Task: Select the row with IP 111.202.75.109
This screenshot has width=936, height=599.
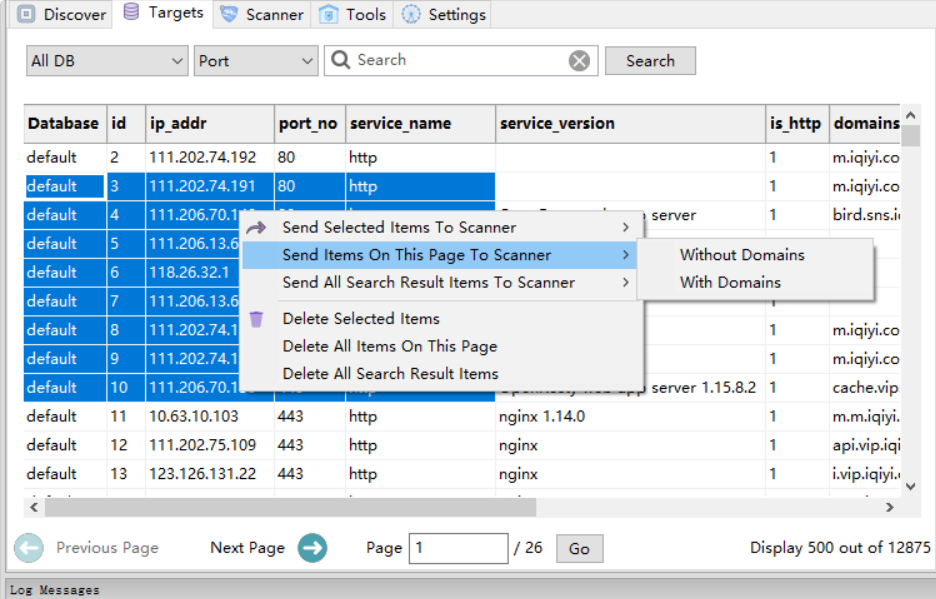Action: [x=462, y=445]
